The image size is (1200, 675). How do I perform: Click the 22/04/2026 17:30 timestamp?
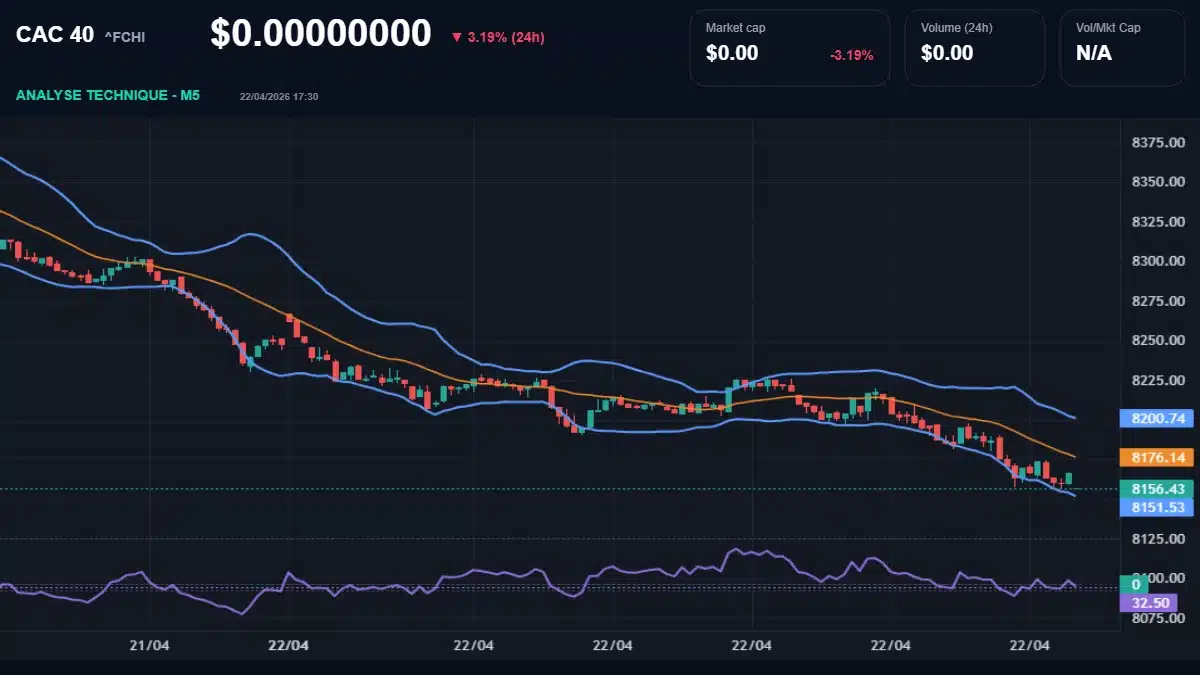[x=279, y=97]
